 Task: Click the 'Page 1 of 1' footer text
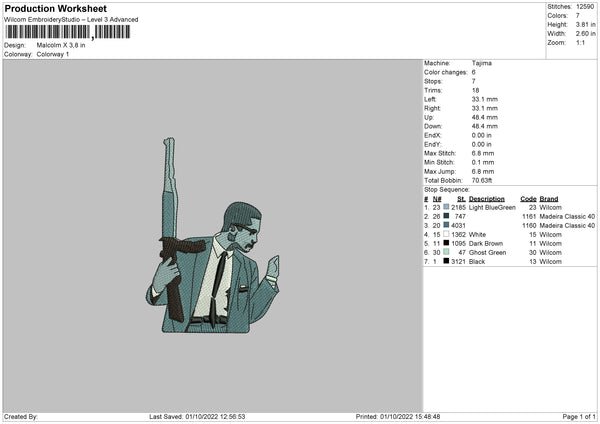coord(579,417)
